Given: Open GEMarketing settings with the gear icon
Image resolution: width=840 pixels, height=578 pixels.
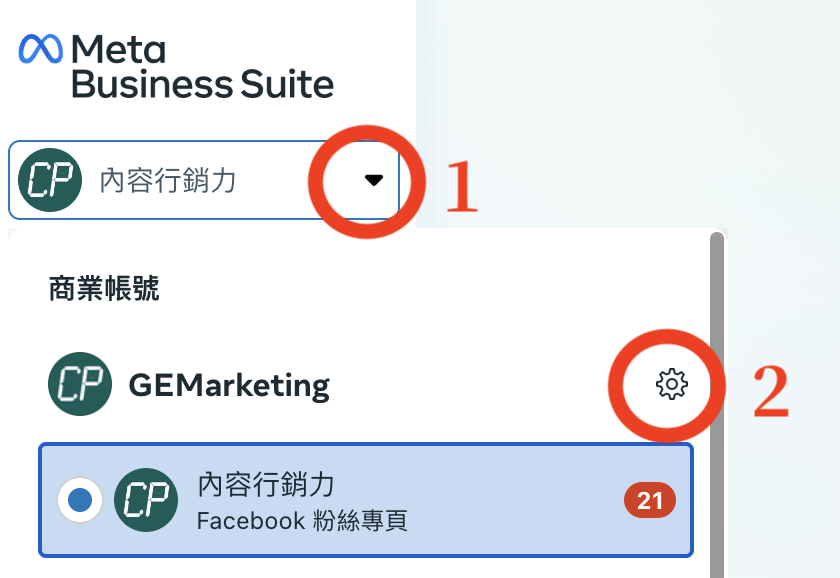Looking at the screenshot, I should tap(672, 384).
